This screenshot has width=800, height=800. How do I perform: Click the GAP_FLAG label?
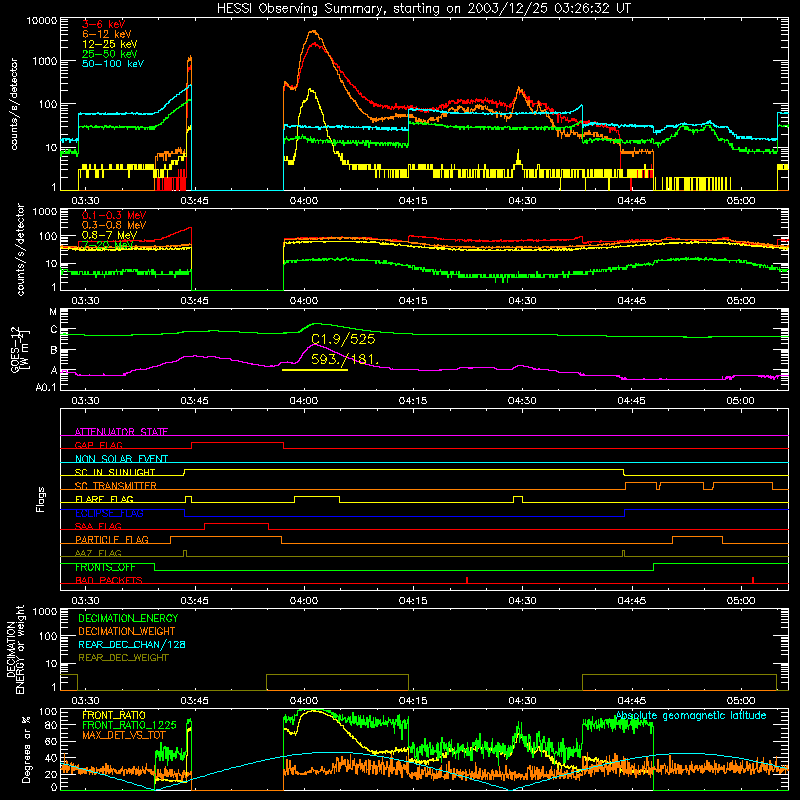(98, 445)
